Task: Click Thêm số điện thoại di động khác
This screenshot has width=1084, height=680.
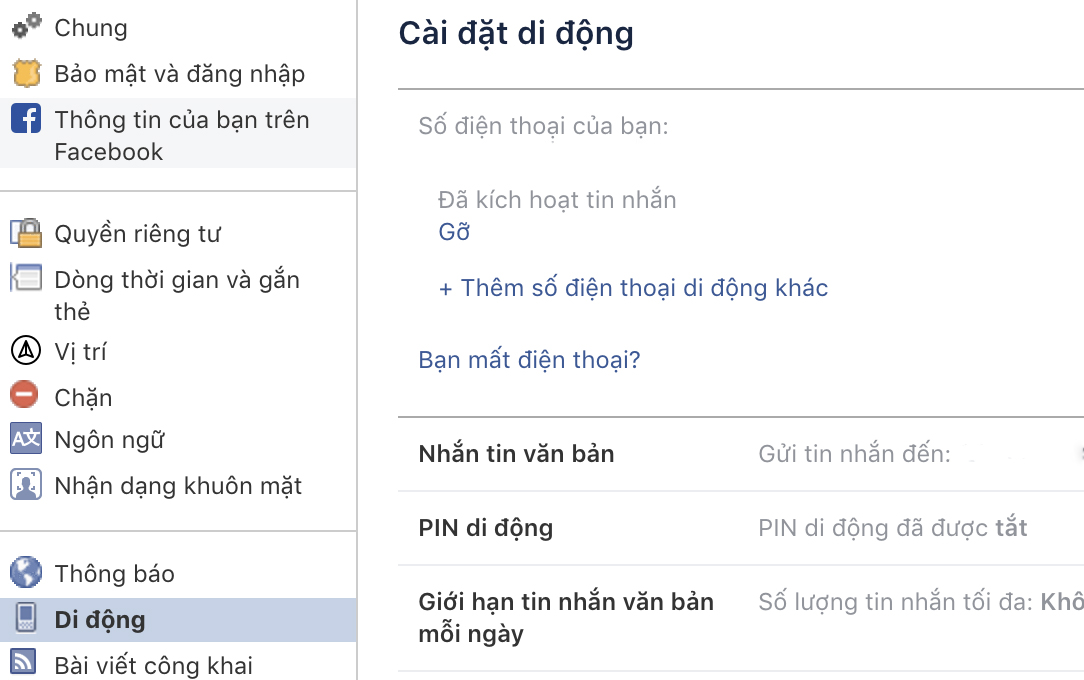Action: click(634, 288)
